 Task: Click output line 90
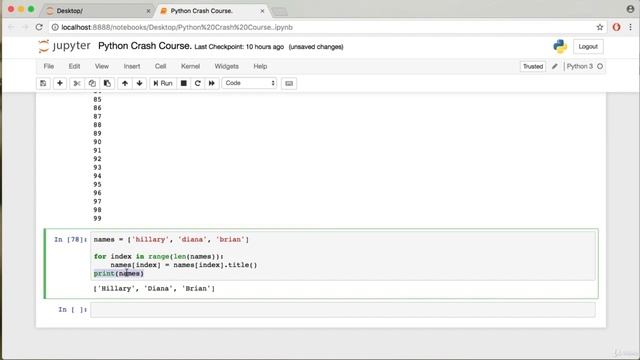pos(97,142)
